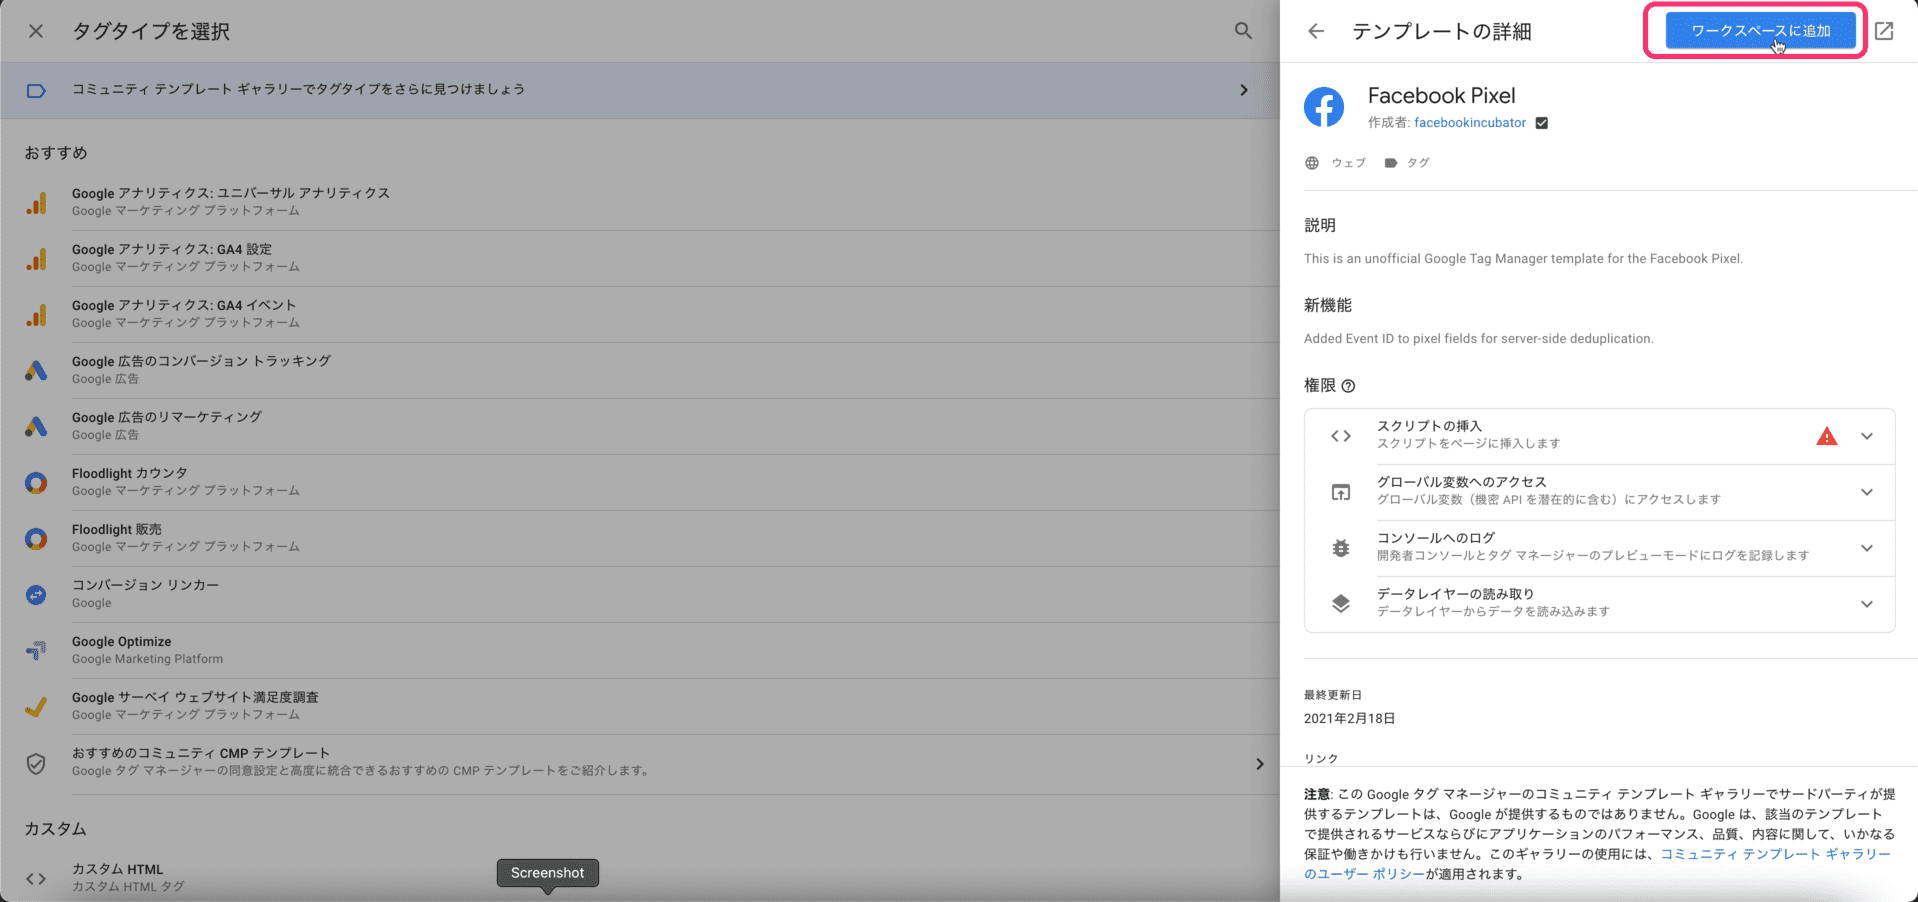Click カスタム HTML code brackets icon
The width and height of the screenshot is (1918, 902).
click(x=36, y=879)
